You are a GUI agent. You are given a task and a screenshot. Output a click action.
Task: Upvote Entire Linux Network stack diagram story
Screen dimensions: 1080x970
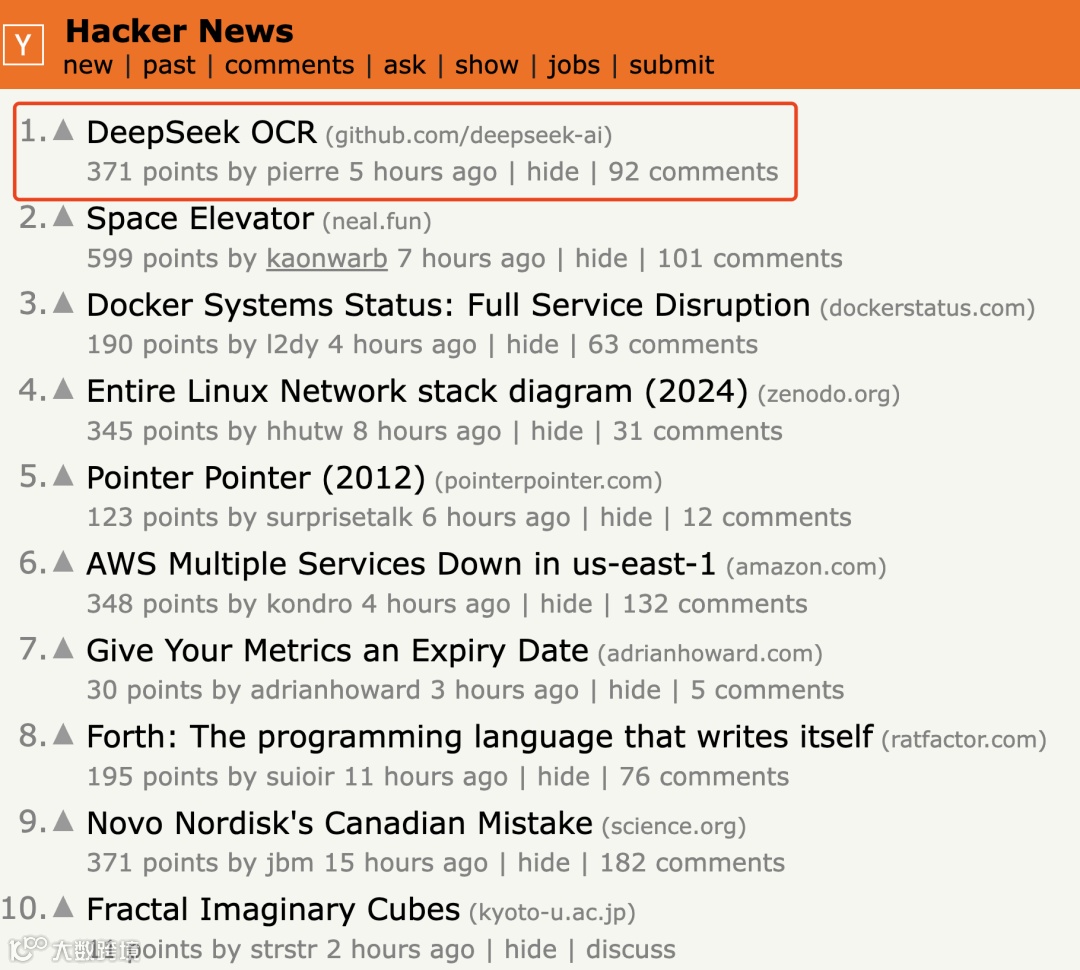(63, 389)
